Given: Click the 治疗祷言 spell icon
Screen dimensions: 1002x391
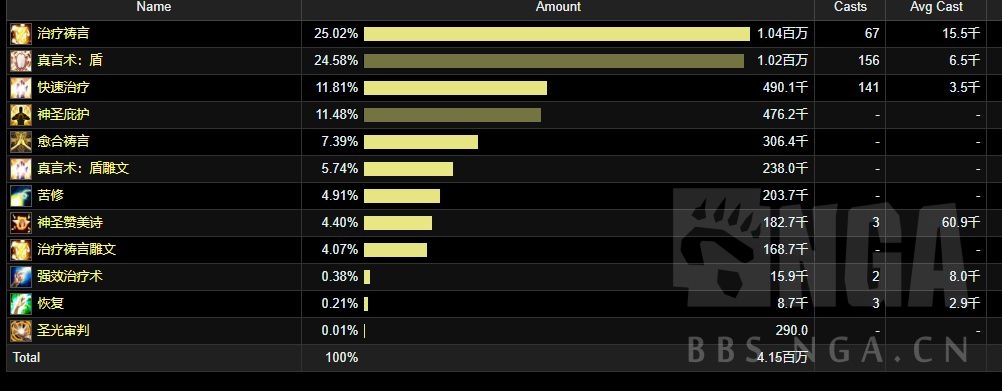Looking at the screenshot, I should (20, 34).
